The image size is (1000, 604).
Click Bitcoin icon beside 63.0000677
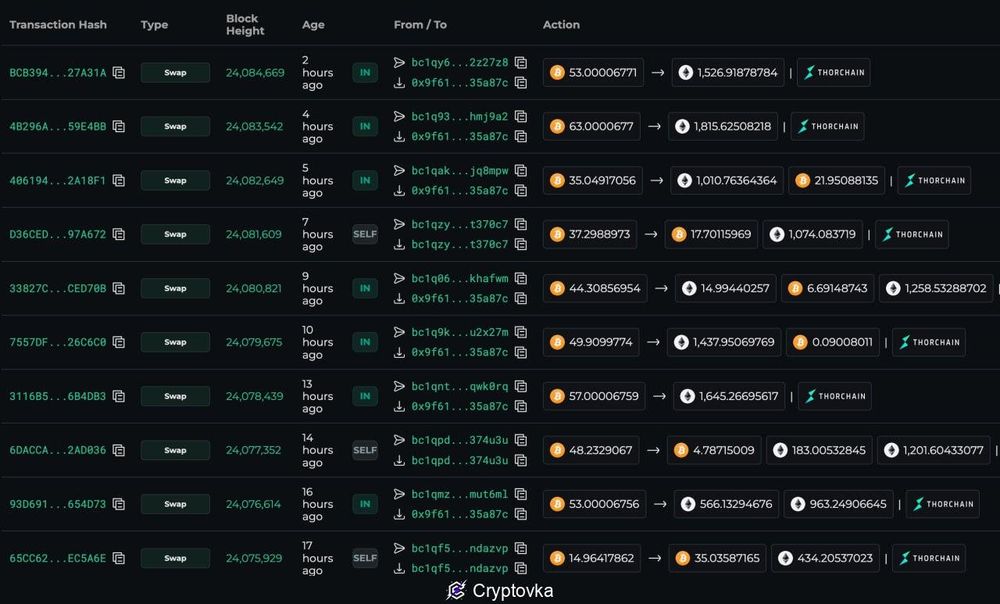click(557, 126)
